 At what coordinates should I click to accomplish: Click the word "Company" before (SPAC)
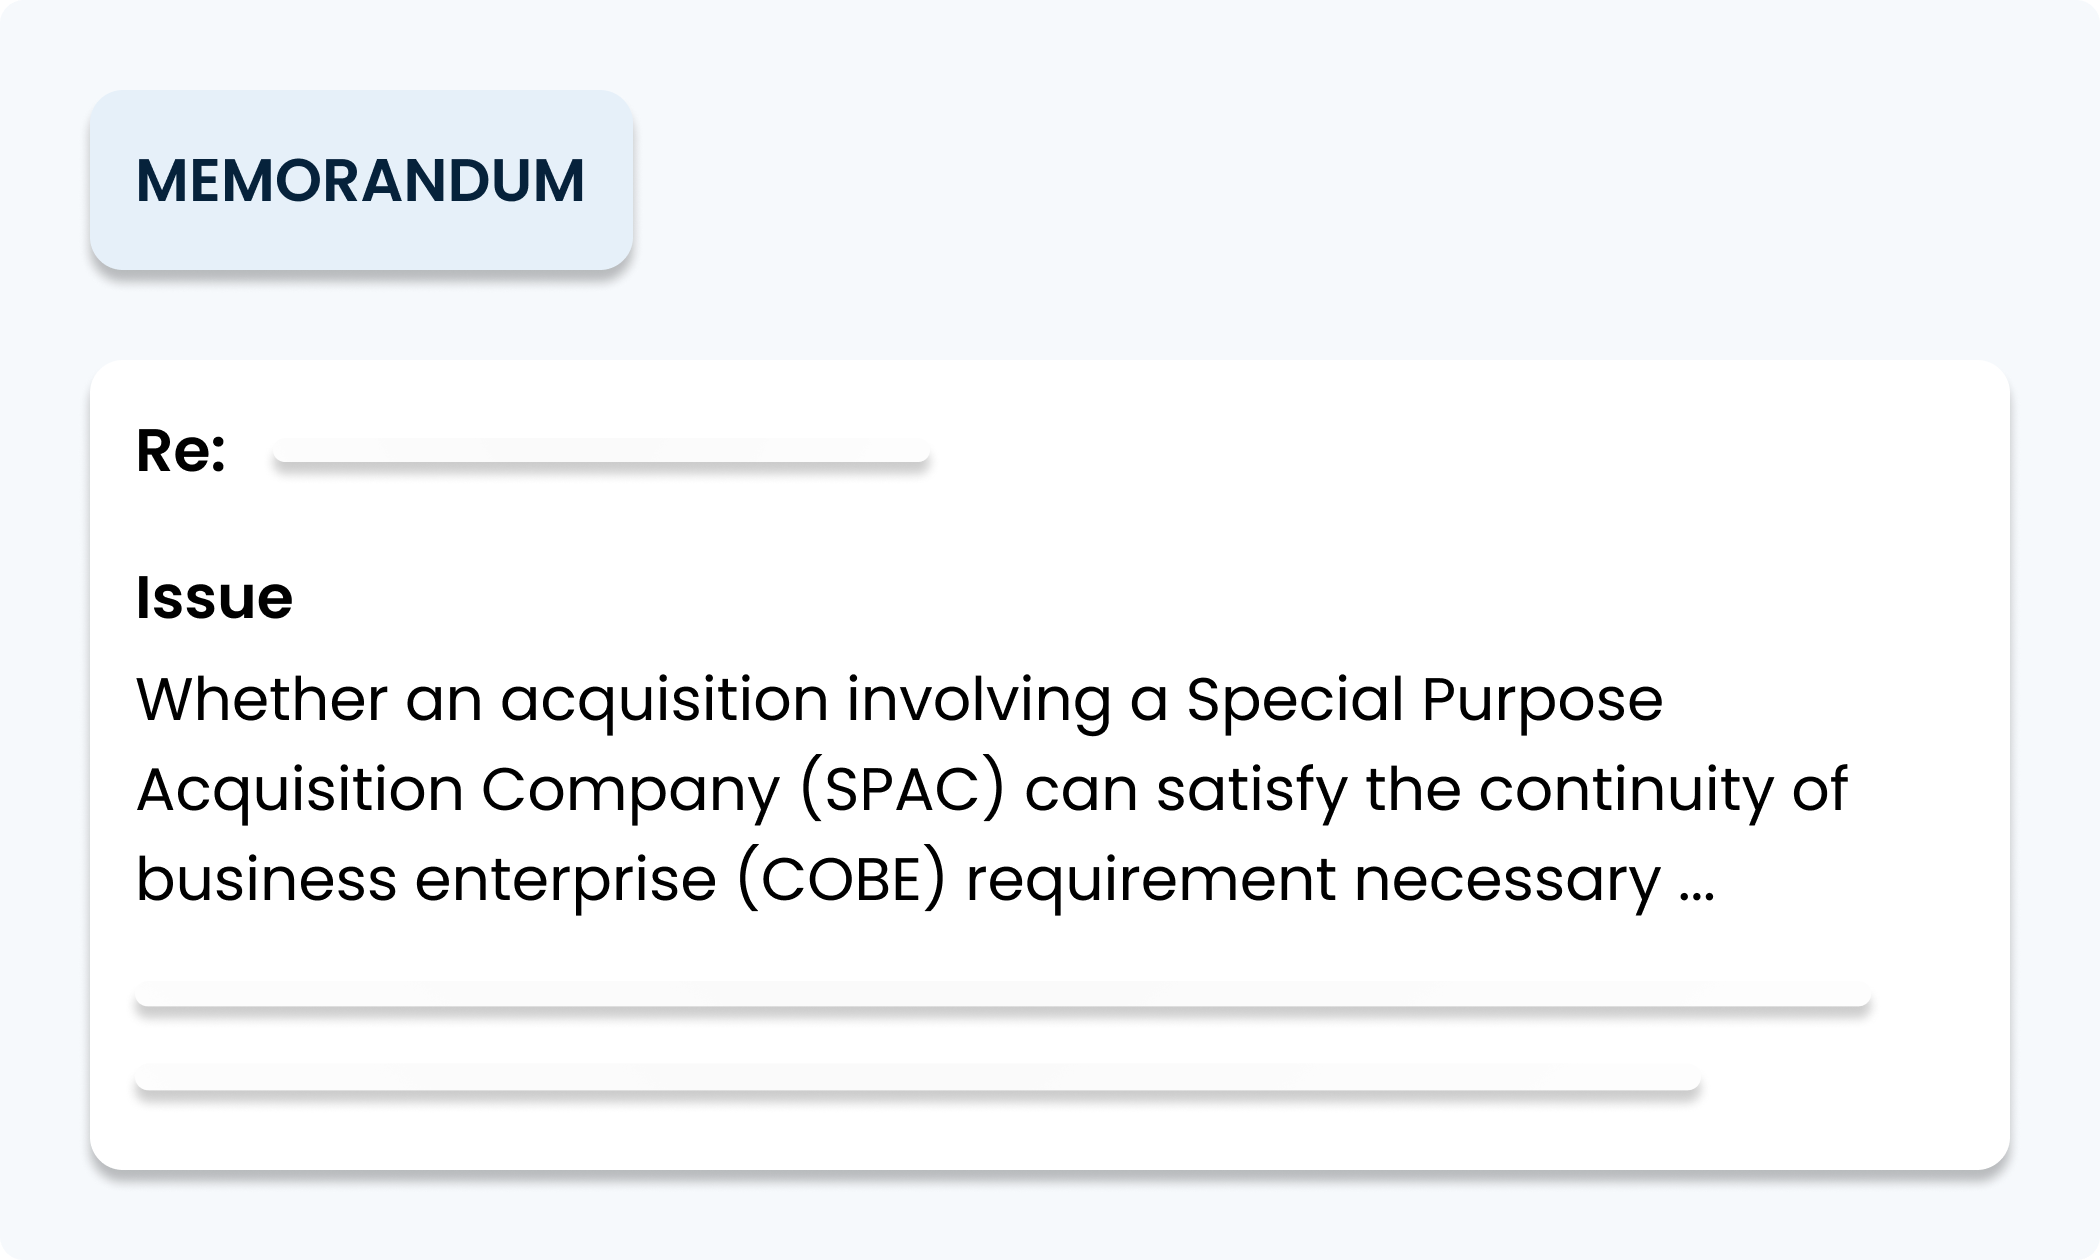[x=630, y=790]
